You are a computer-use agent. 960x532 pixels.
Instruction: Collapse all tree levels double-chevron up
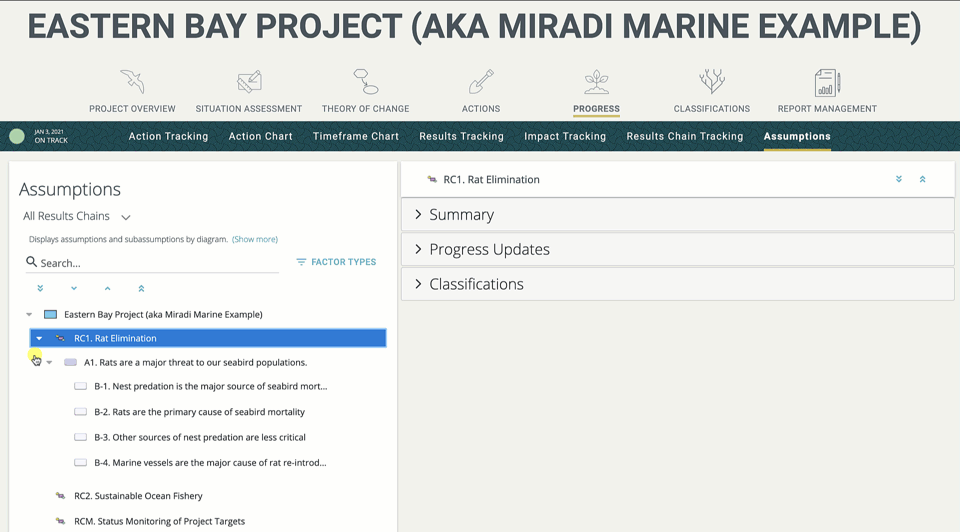[141, 288]
